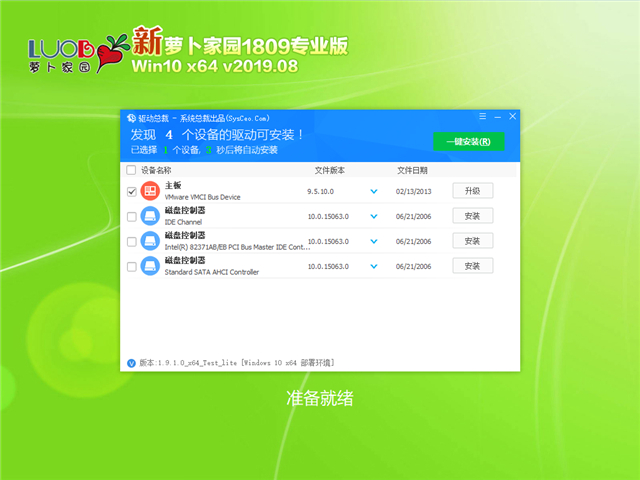Screen dimensions: 640x480
Task: Open the title bar menu icon
Action: (x=483, y=118)
